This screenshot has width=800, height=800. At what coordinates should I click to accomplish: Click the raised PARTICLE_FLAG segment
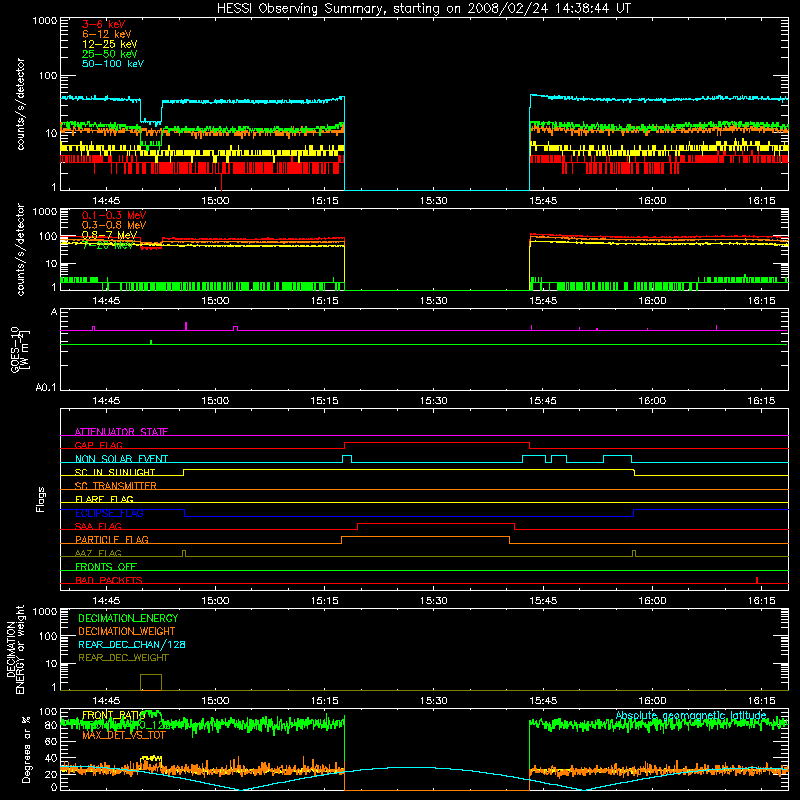(425, 537)
